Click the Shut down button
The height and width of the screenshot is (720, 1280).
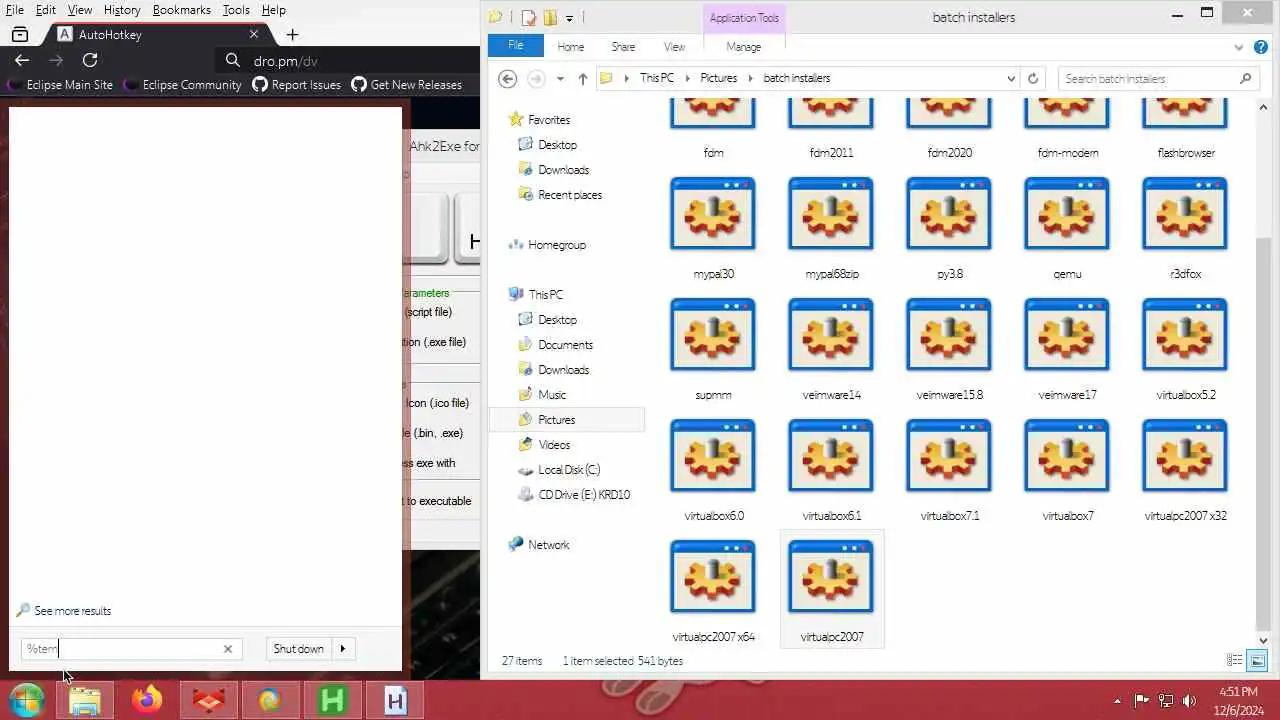point(299,649)
